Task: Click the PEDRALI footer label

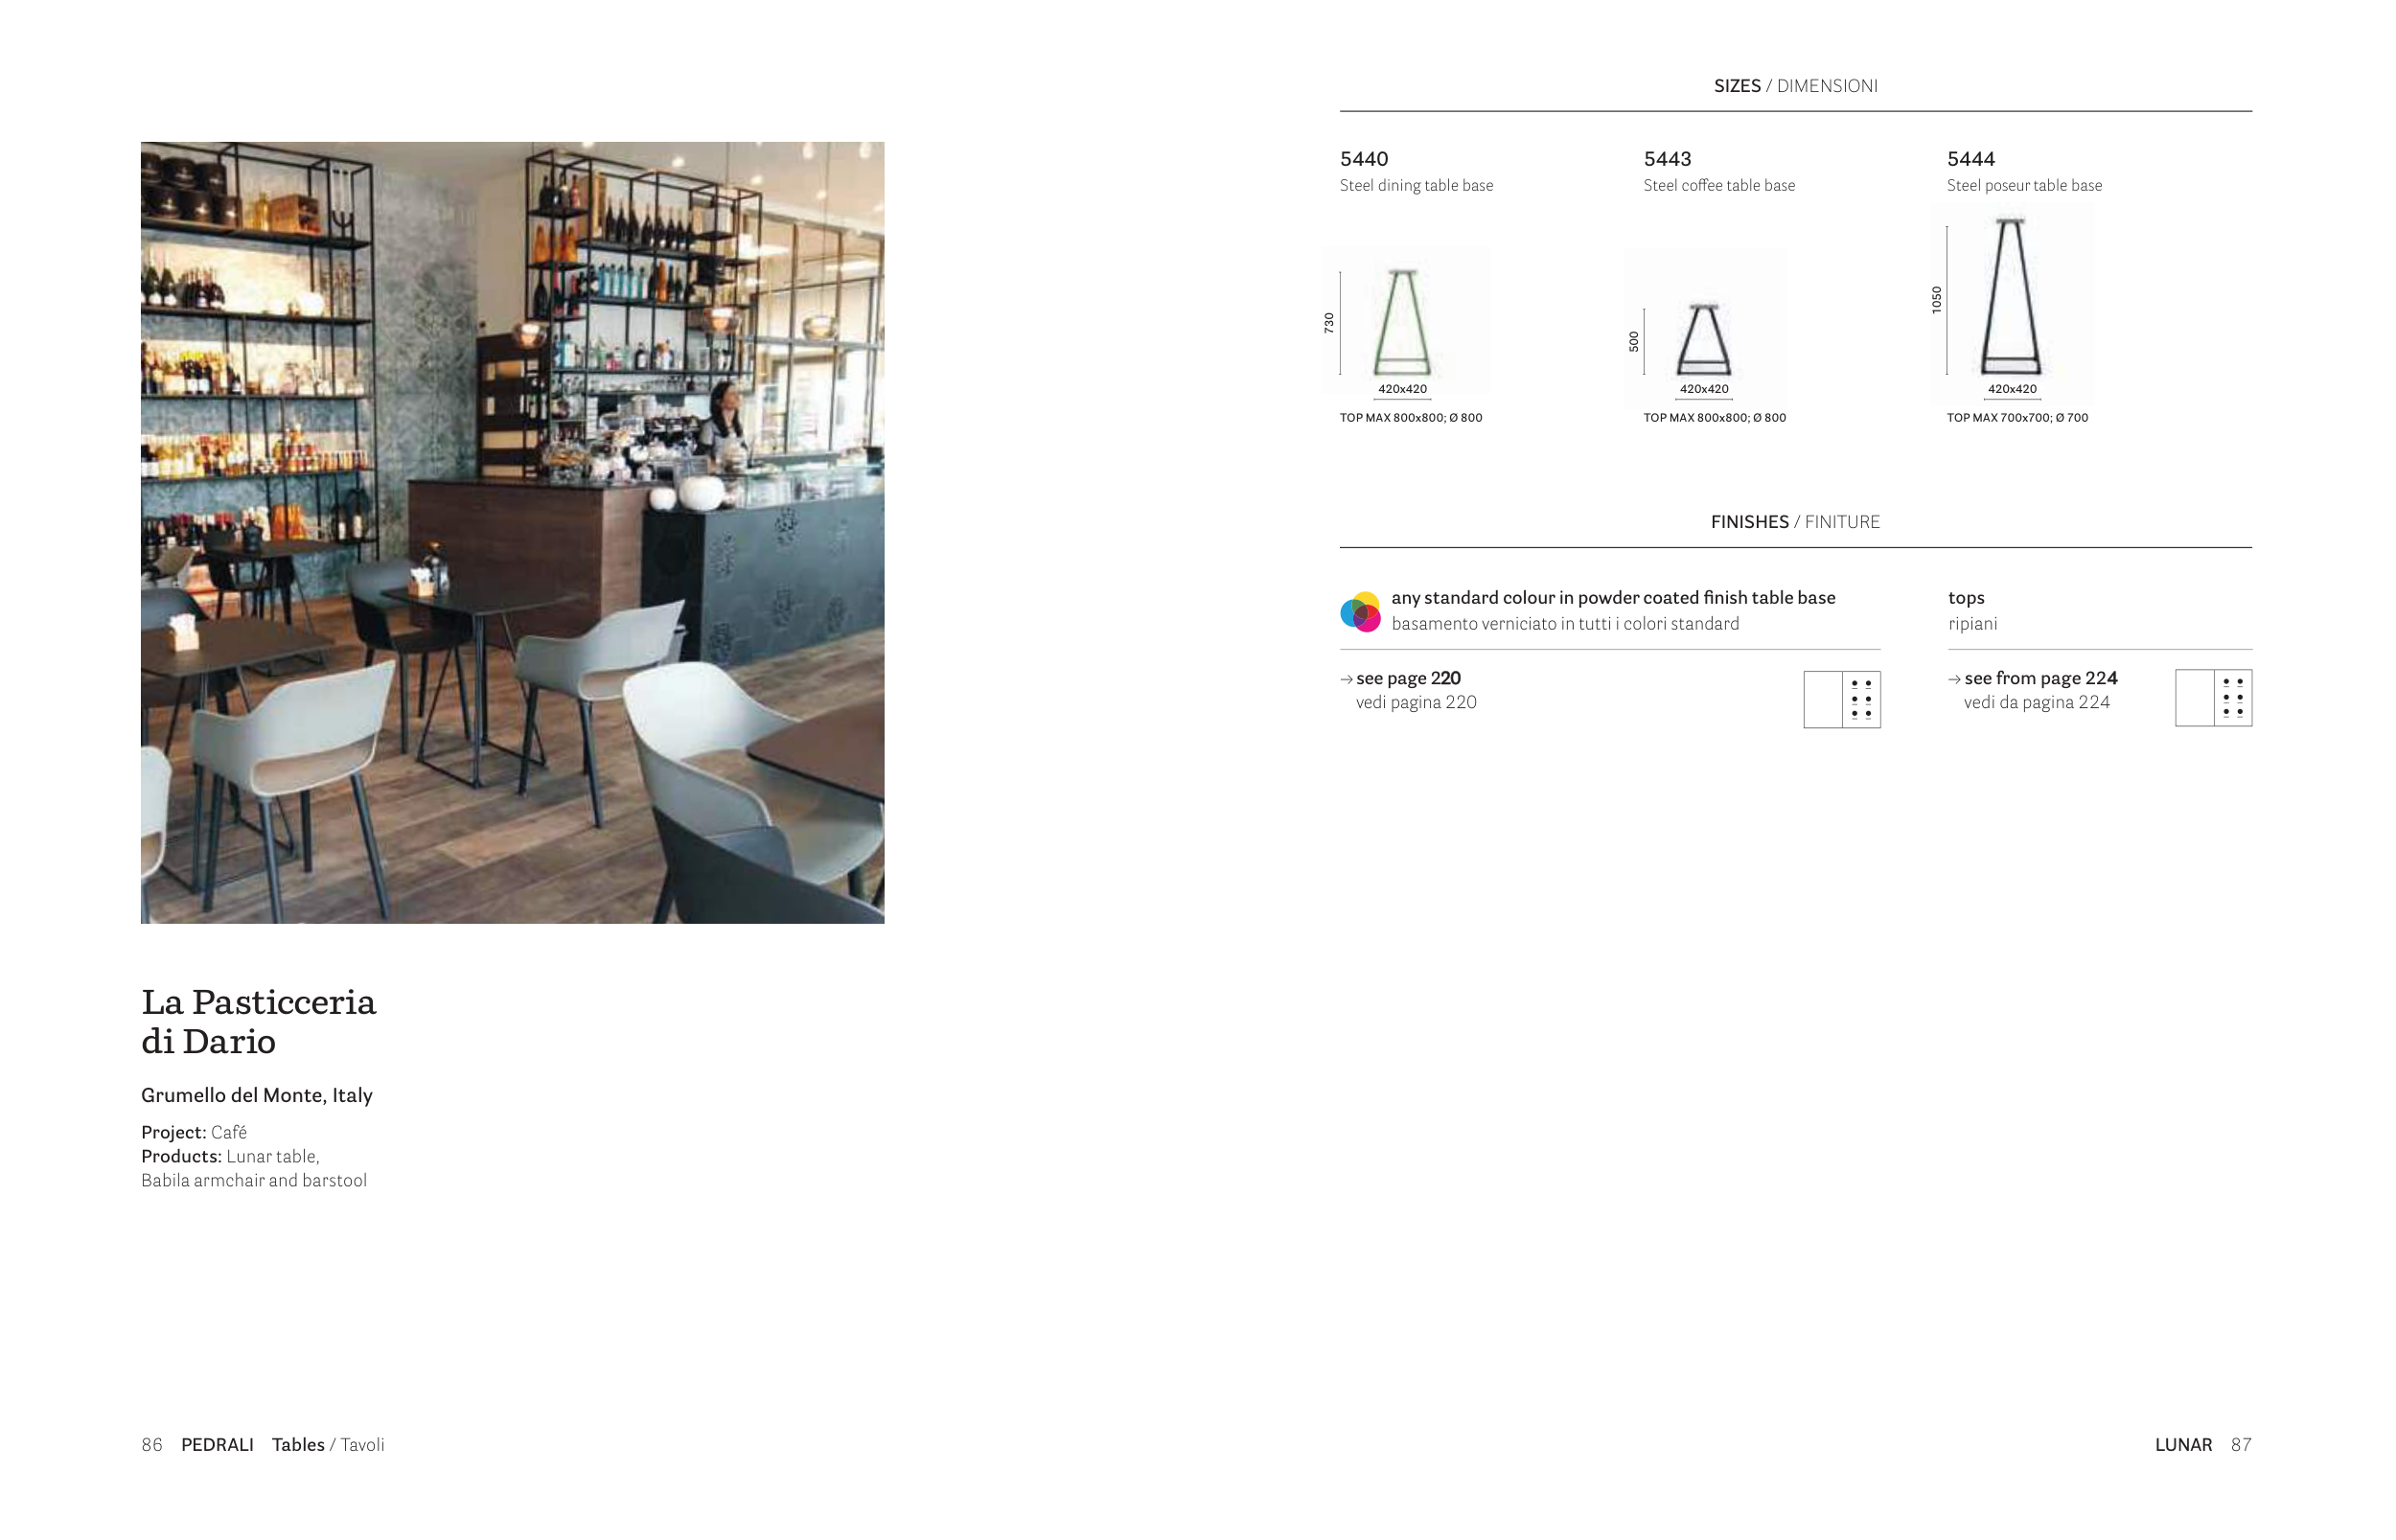Action: 217,1445
